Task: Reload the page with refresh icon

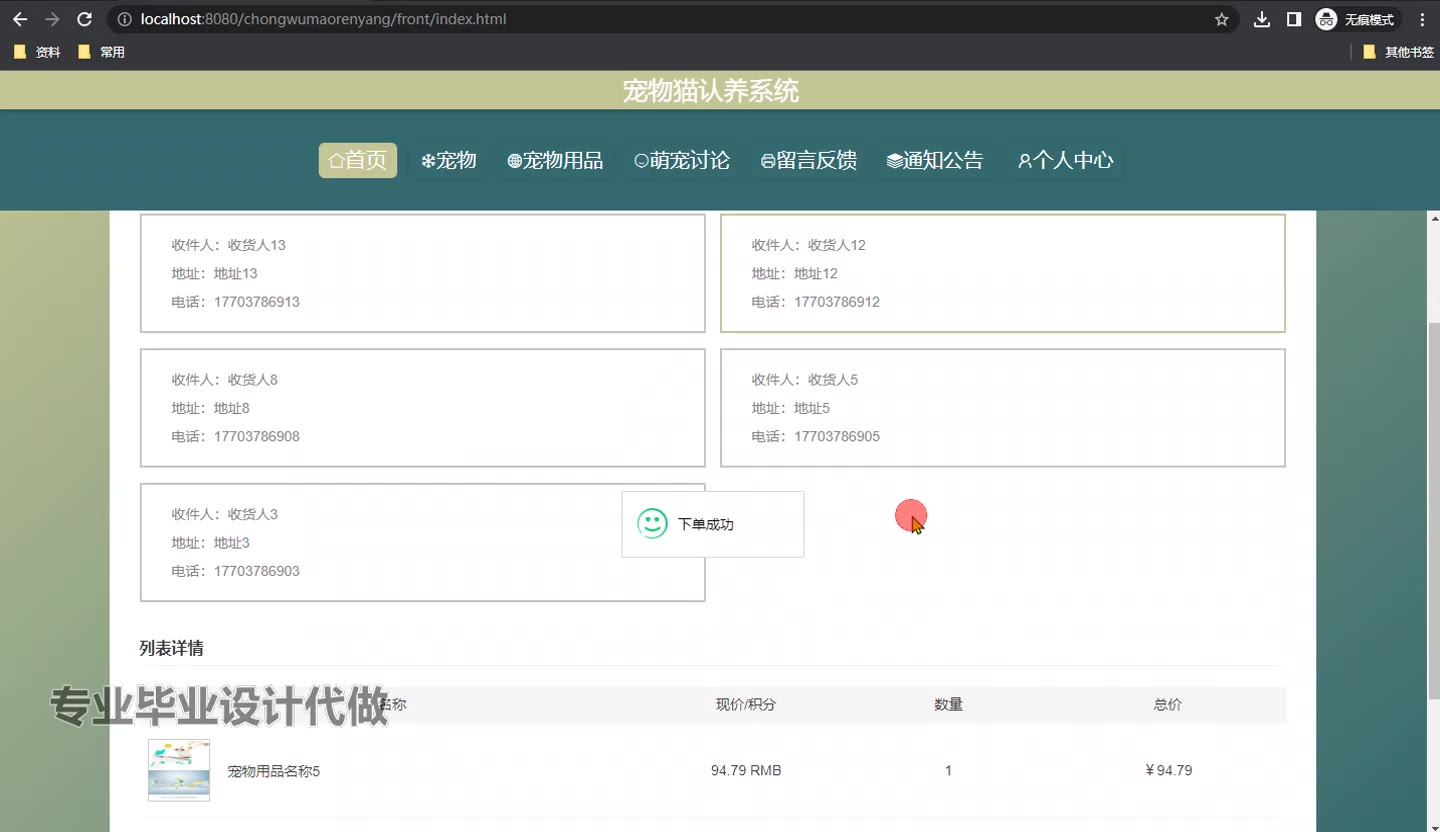Action: pyautogui.click(x=85, y=19)
